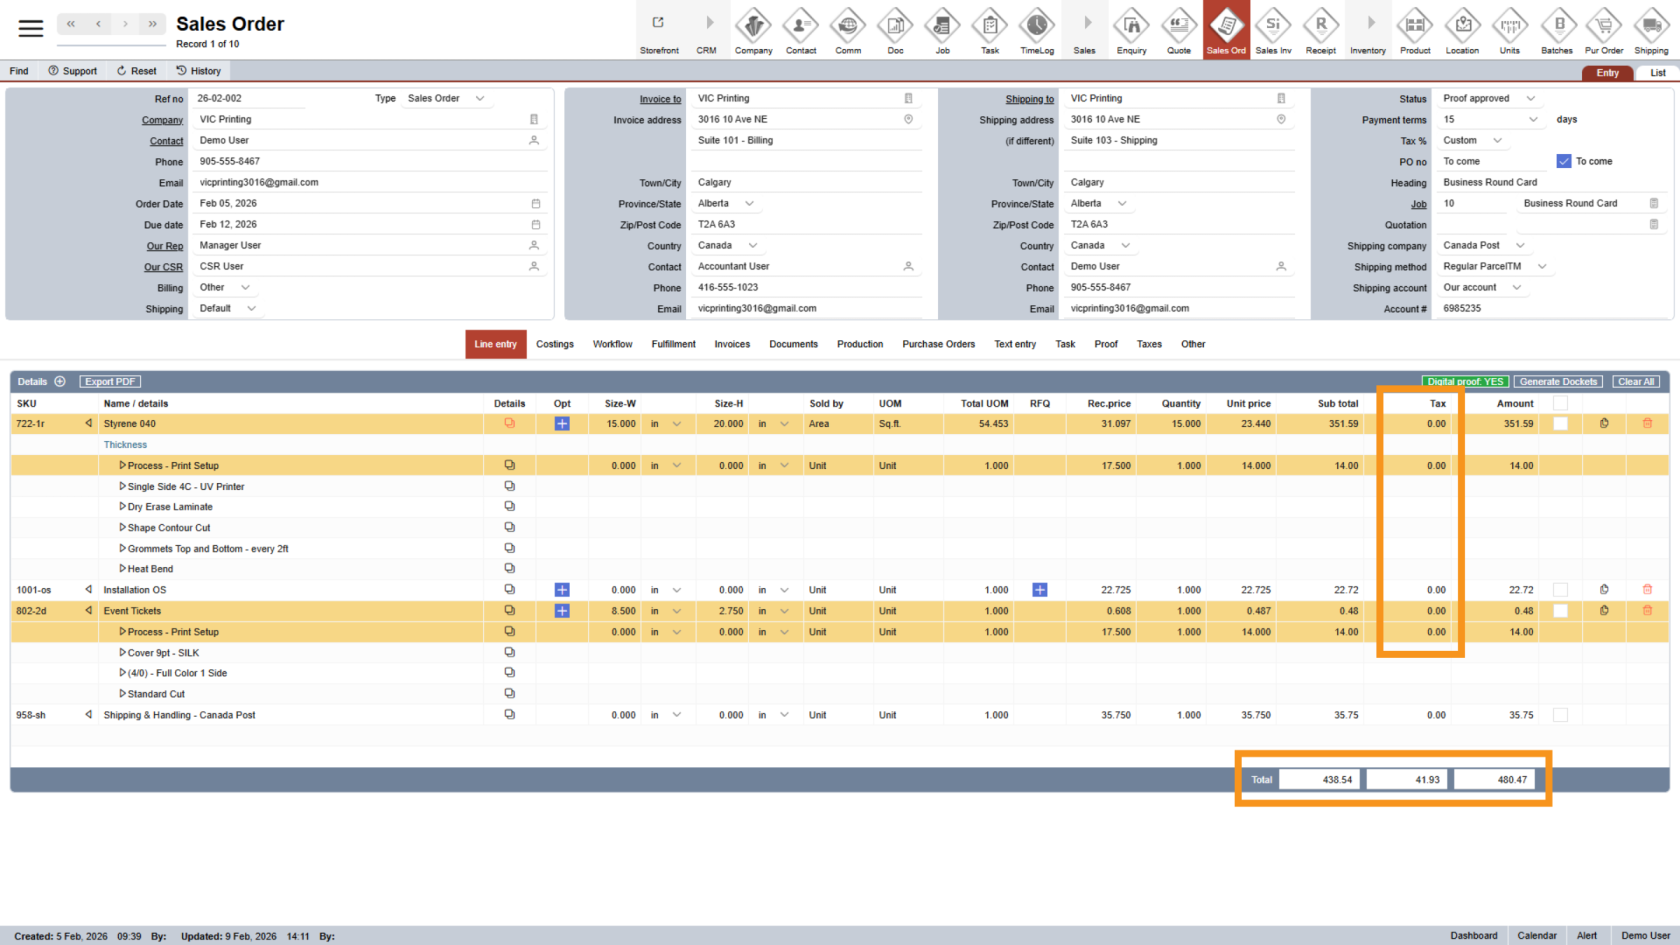Click the Export PDF button
Image resolution: width=1680 pixels, height=945 pixels.
(110, 381)
